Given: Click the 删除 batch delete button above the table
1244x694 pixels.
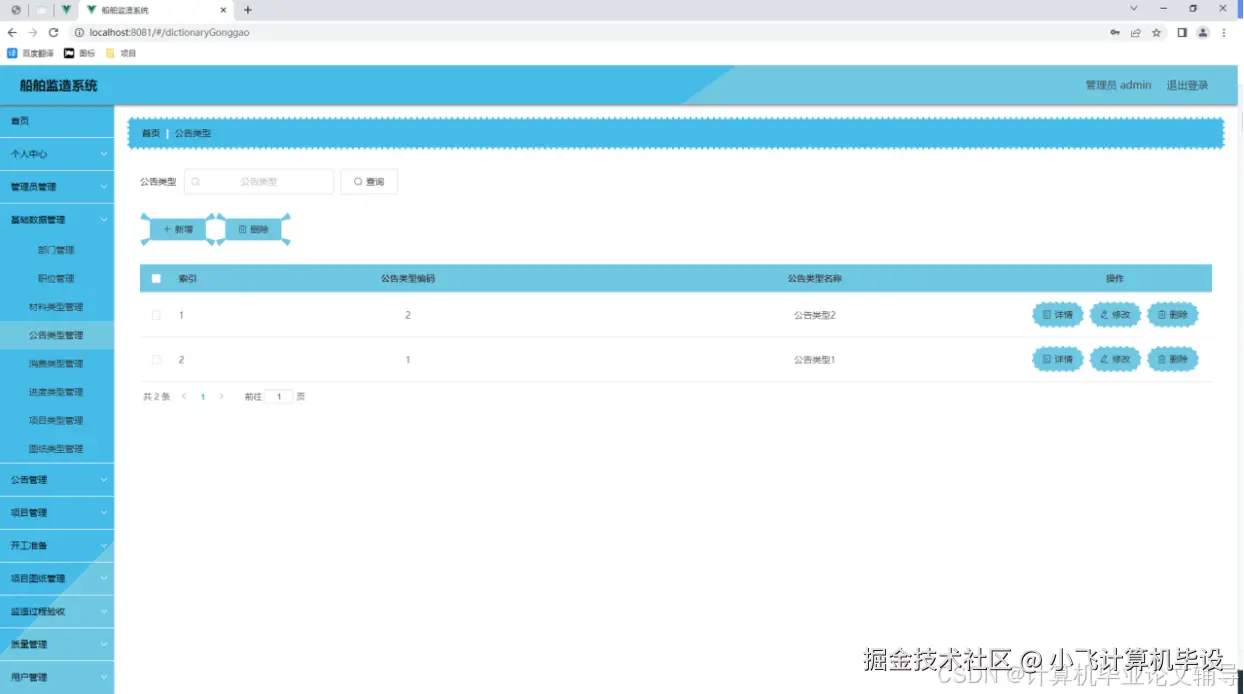Looking at the screenshot, I should [x=253, y=229].
